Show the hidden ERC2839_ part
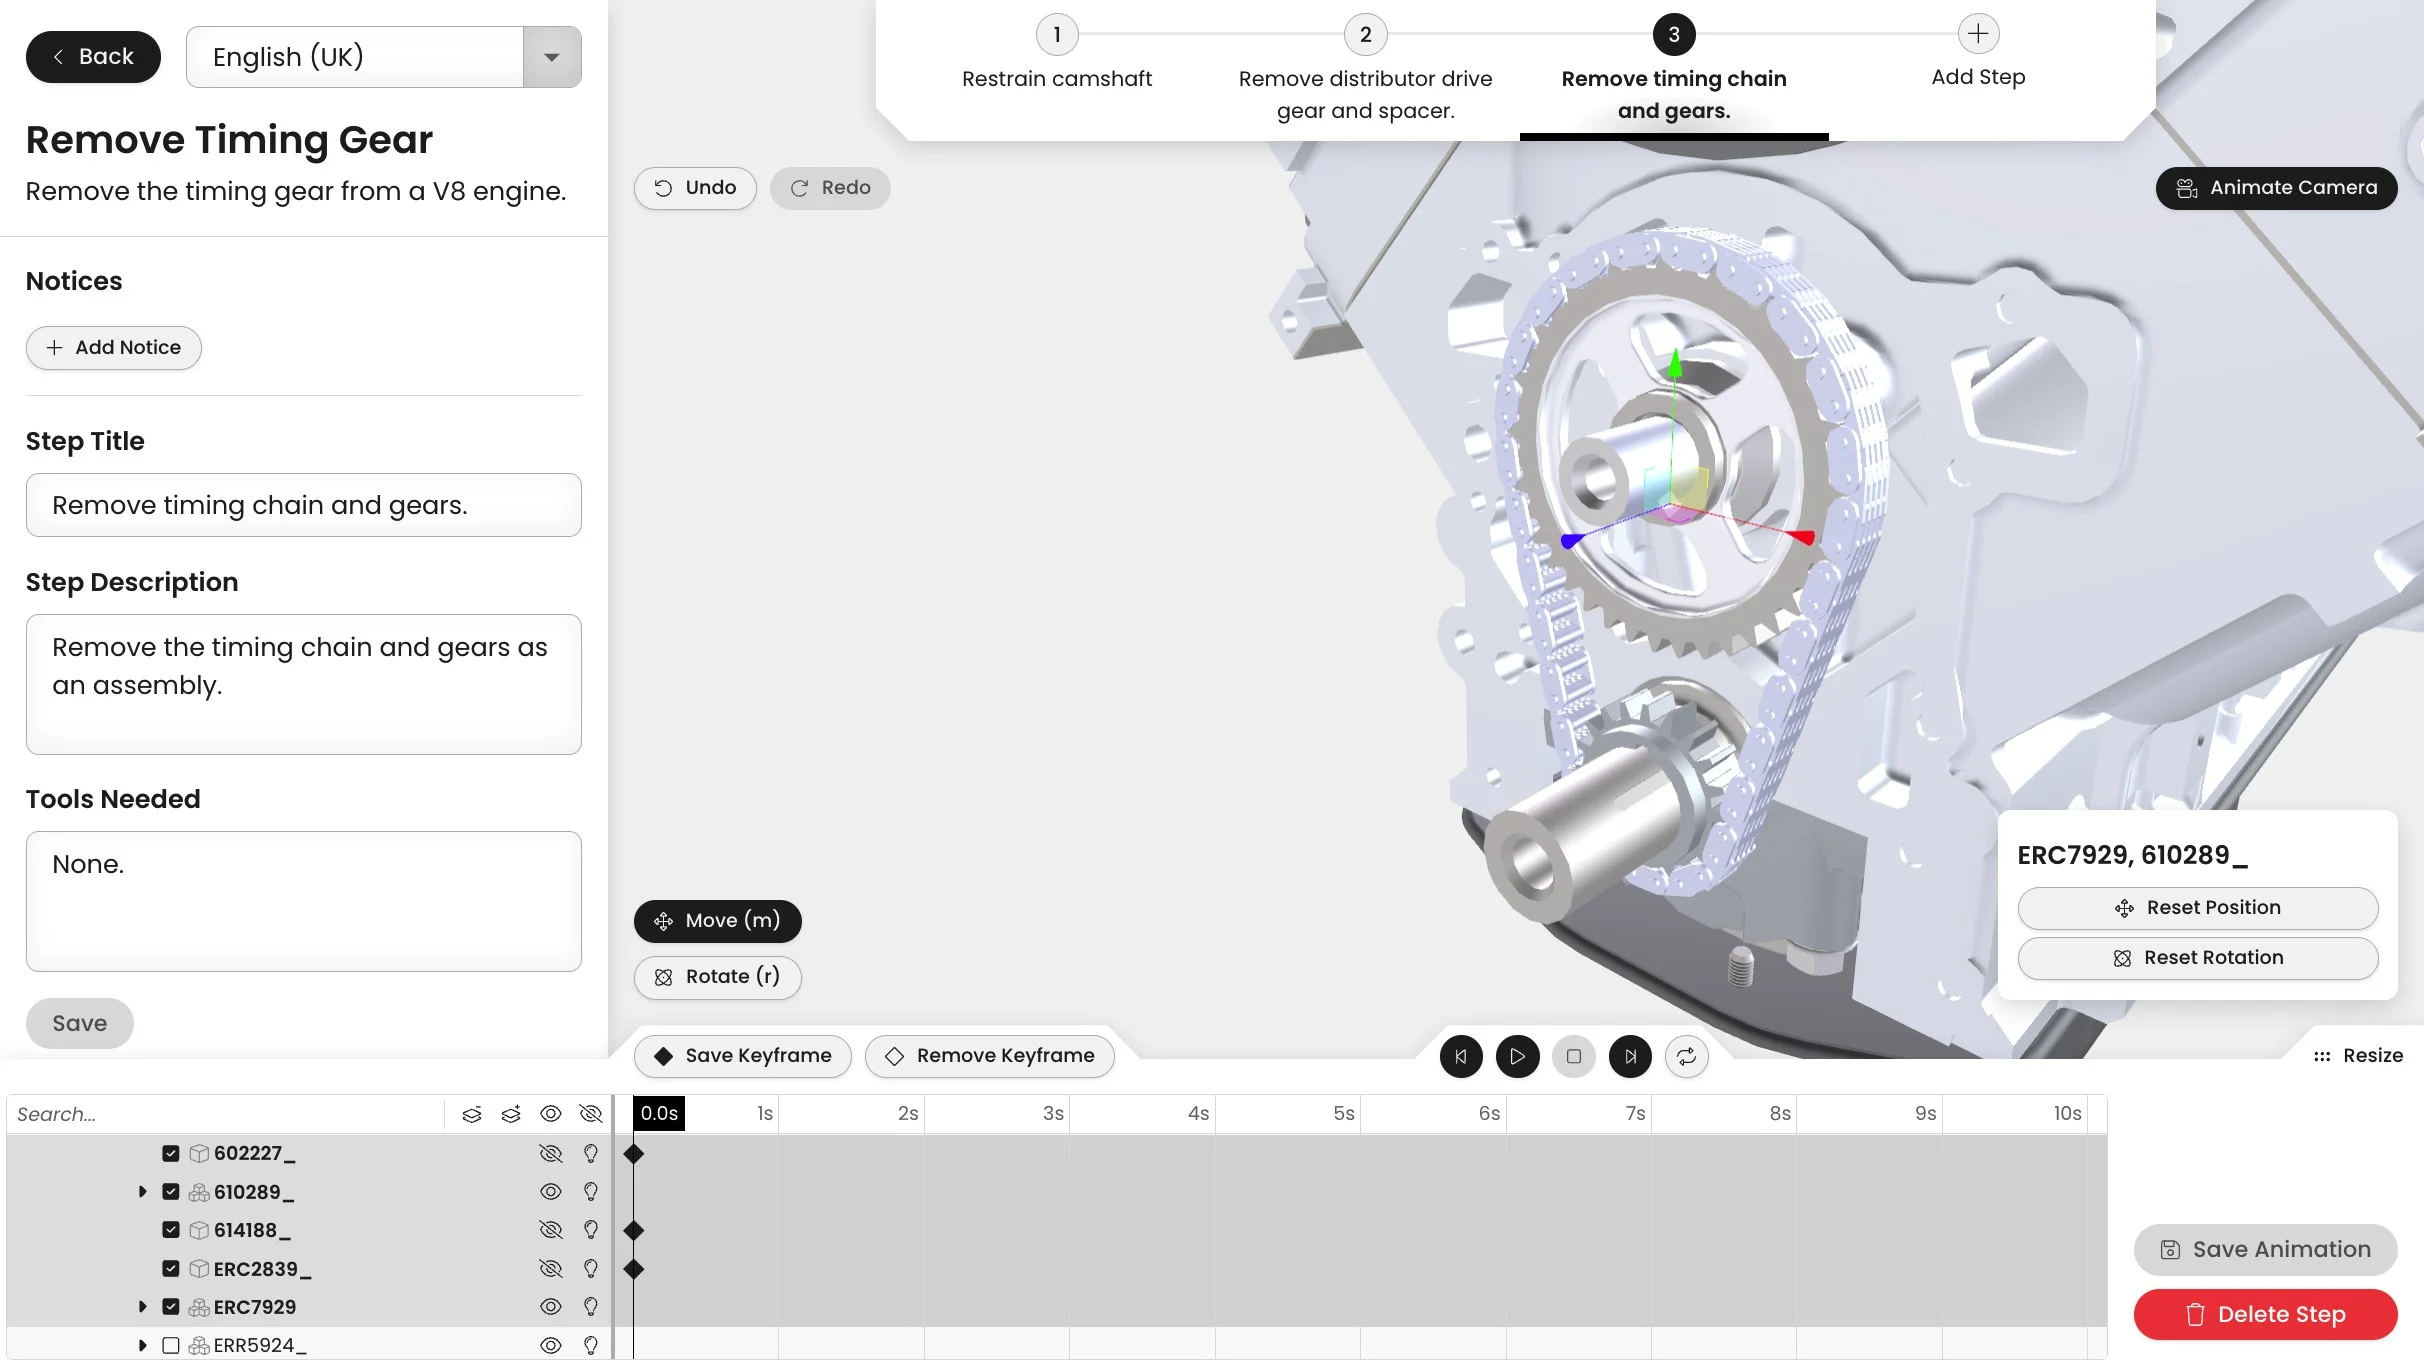2424x1366 pixels. (550, 1269)
